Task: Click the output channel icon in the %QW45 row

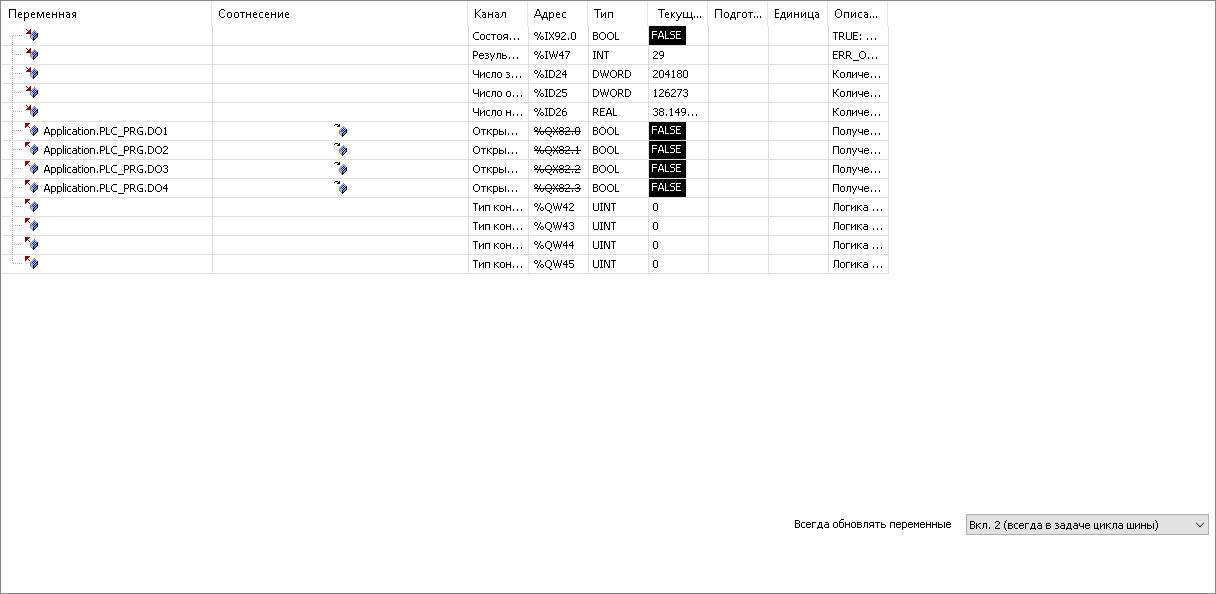Action: pyautogui.click(x=32, y=264)
